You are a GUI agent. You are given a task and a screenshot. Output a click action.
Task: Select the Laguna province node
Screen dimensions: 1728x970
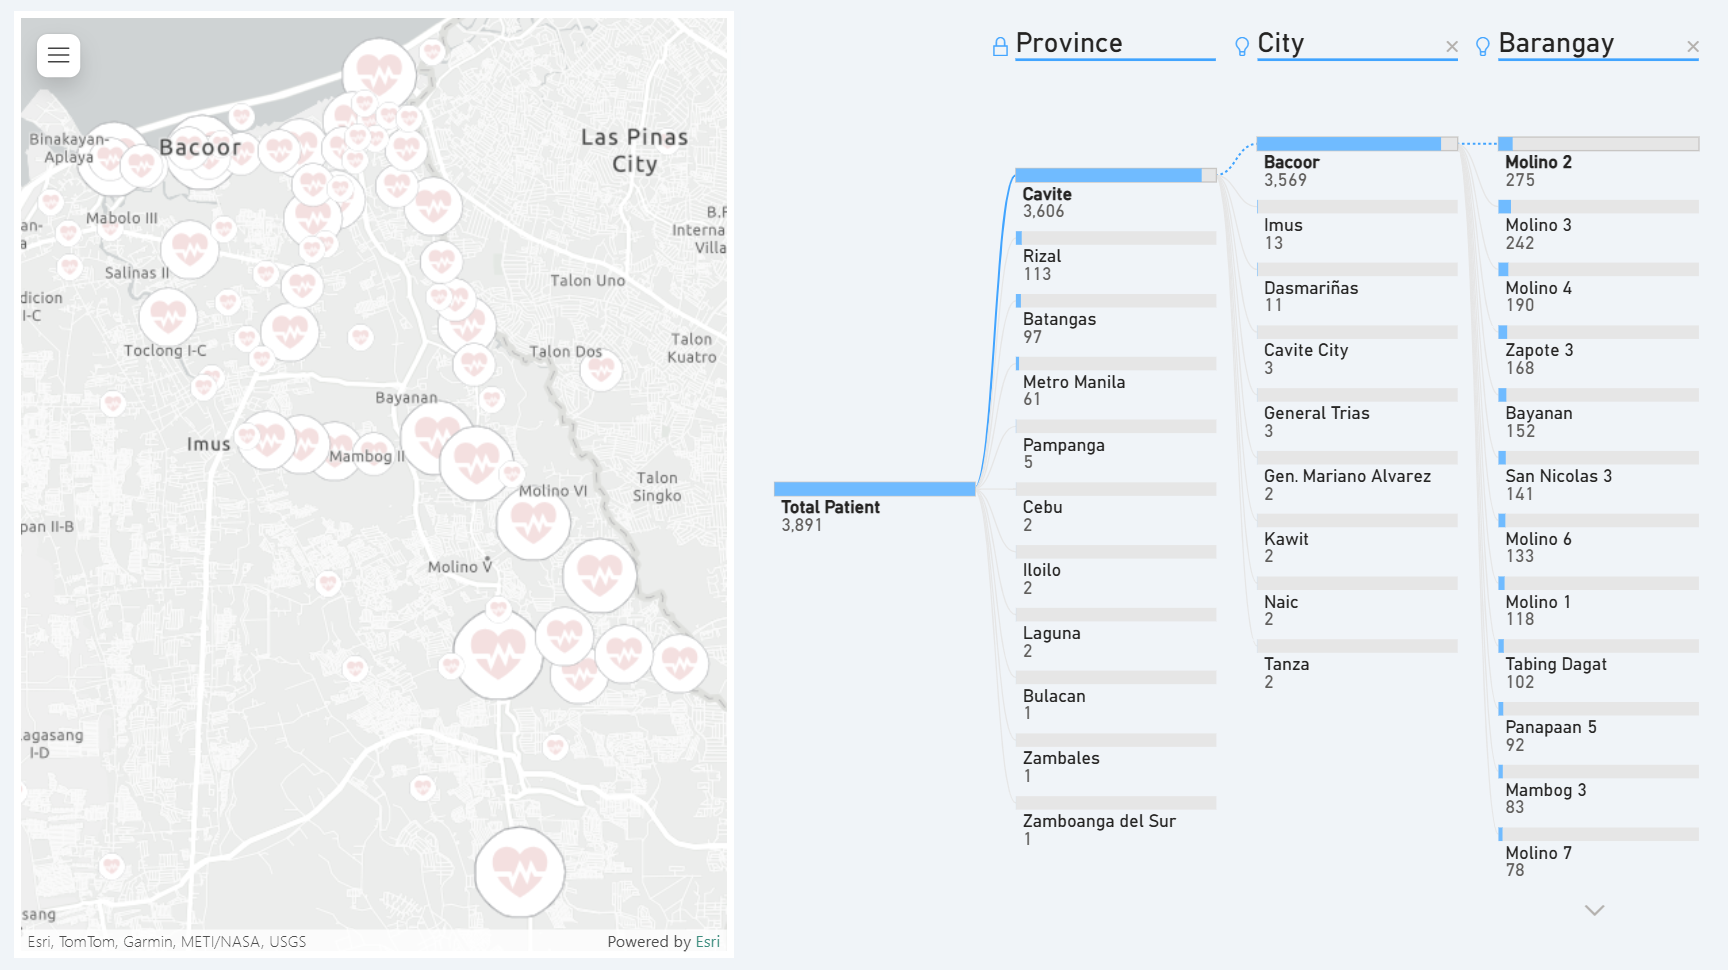click(1115, 635)
